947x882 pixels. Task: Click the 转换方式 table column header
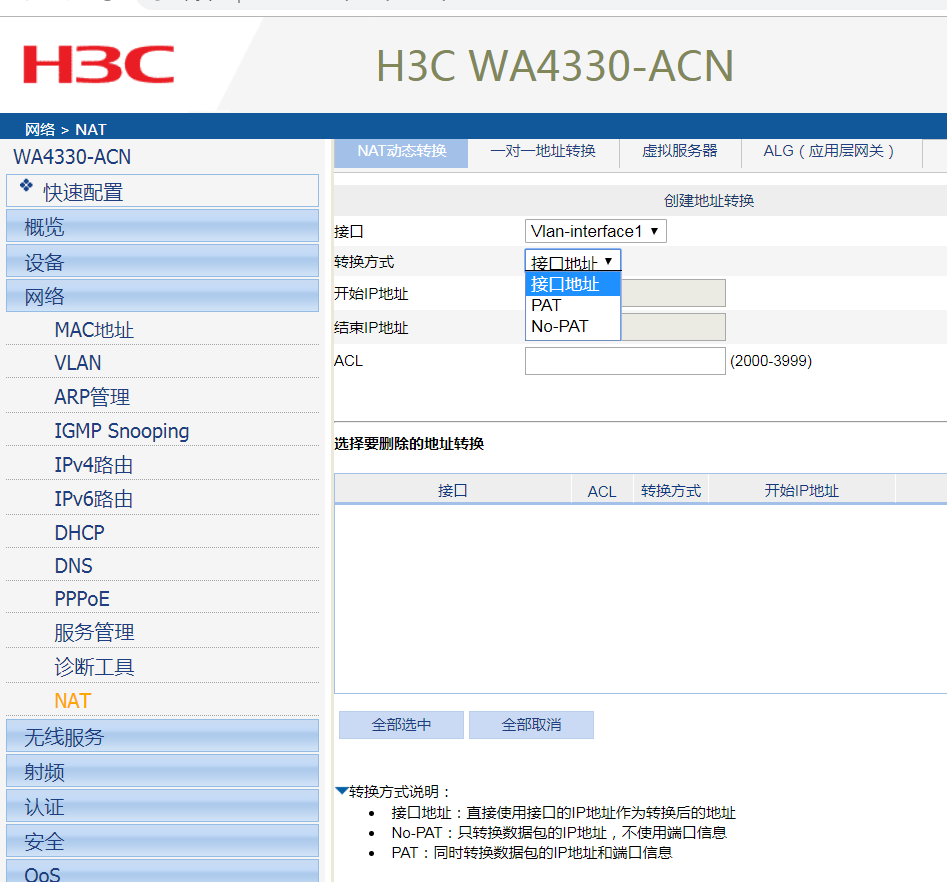click(671, 490)
